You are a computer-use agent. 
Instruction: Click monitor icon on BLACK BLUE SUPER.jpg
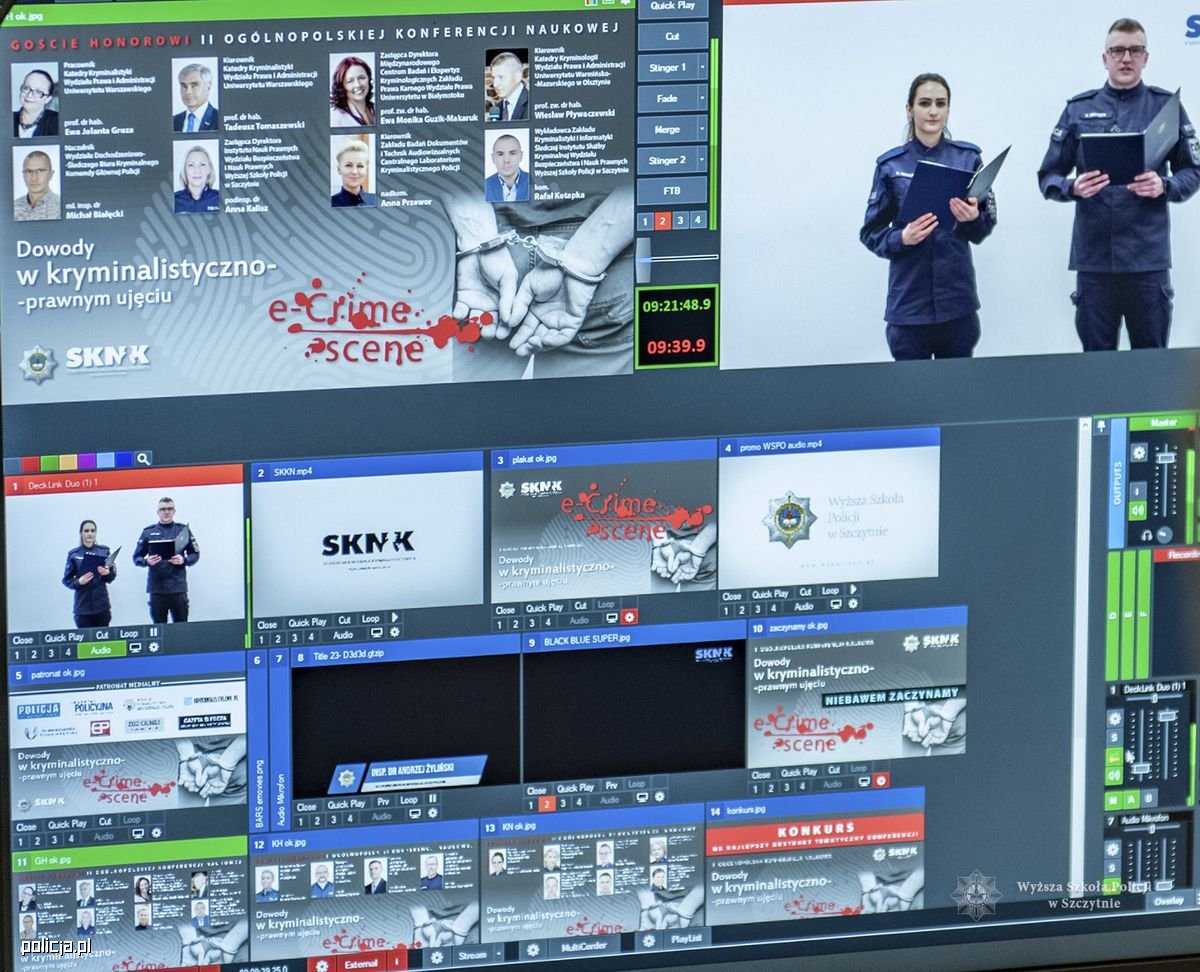642,799
